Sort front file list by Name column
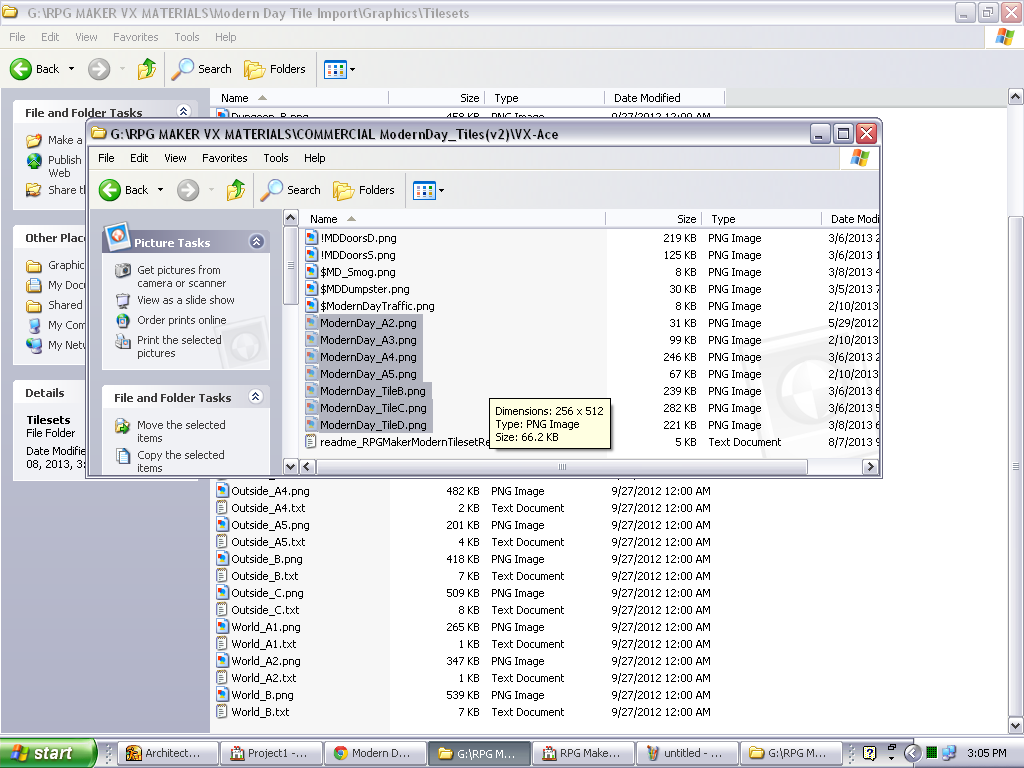 (324, 219)
